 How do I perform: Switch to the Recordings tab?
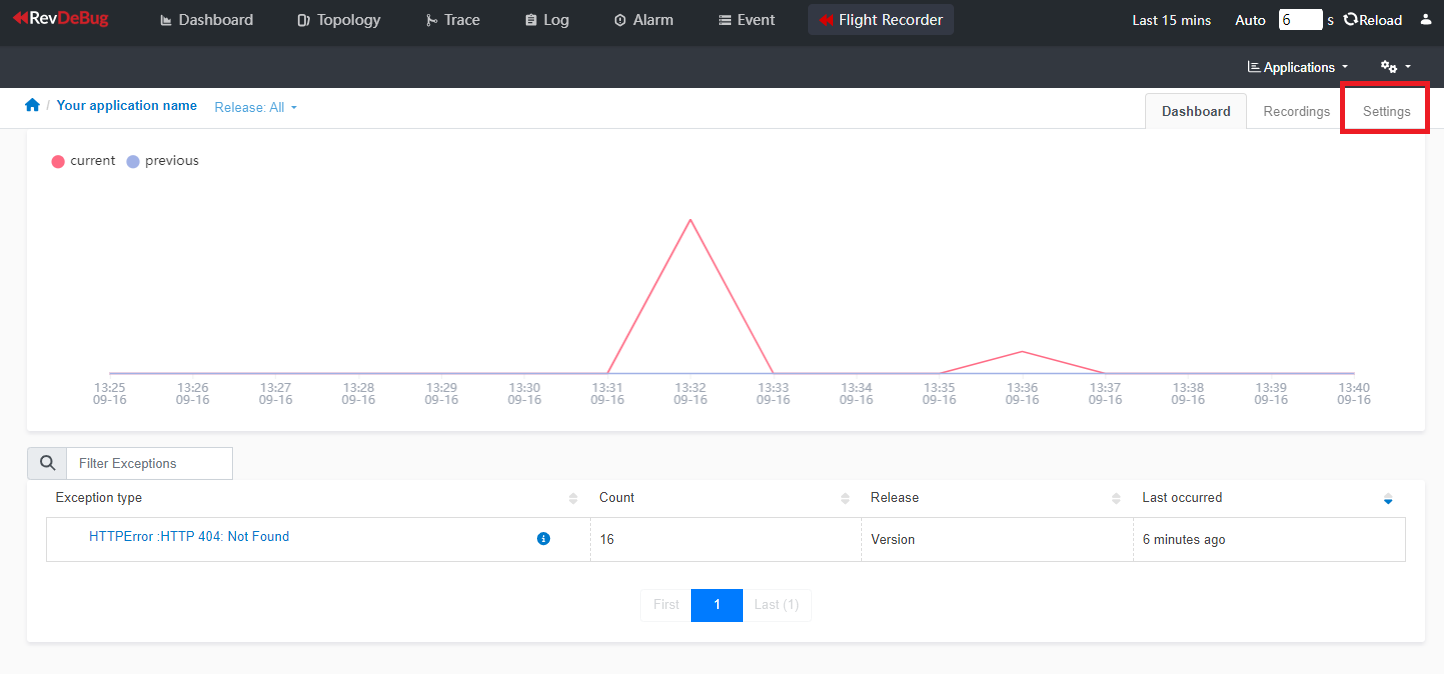pos(1296,111)
